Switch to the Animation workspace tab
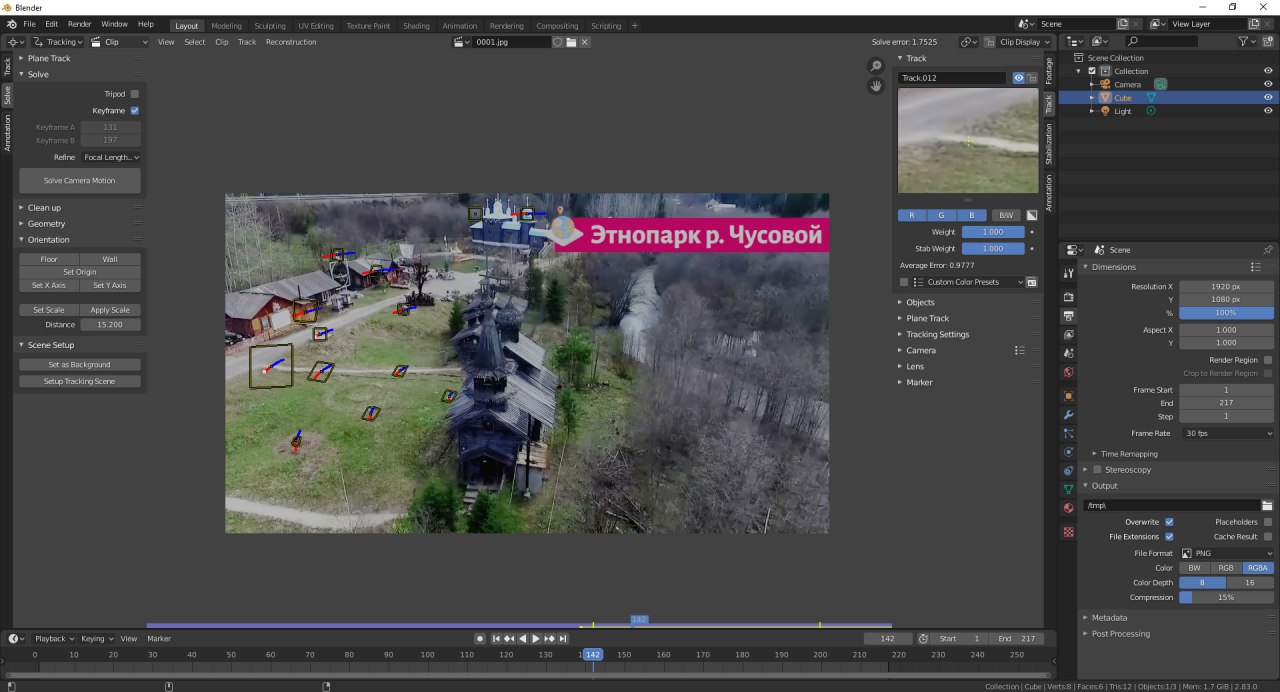 point(459,26)
